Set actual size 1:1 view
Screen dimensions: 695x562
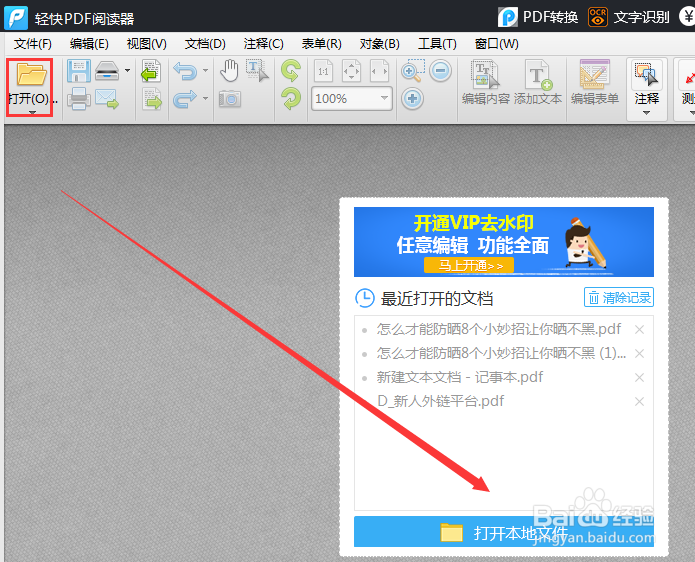tap(324, 71)
